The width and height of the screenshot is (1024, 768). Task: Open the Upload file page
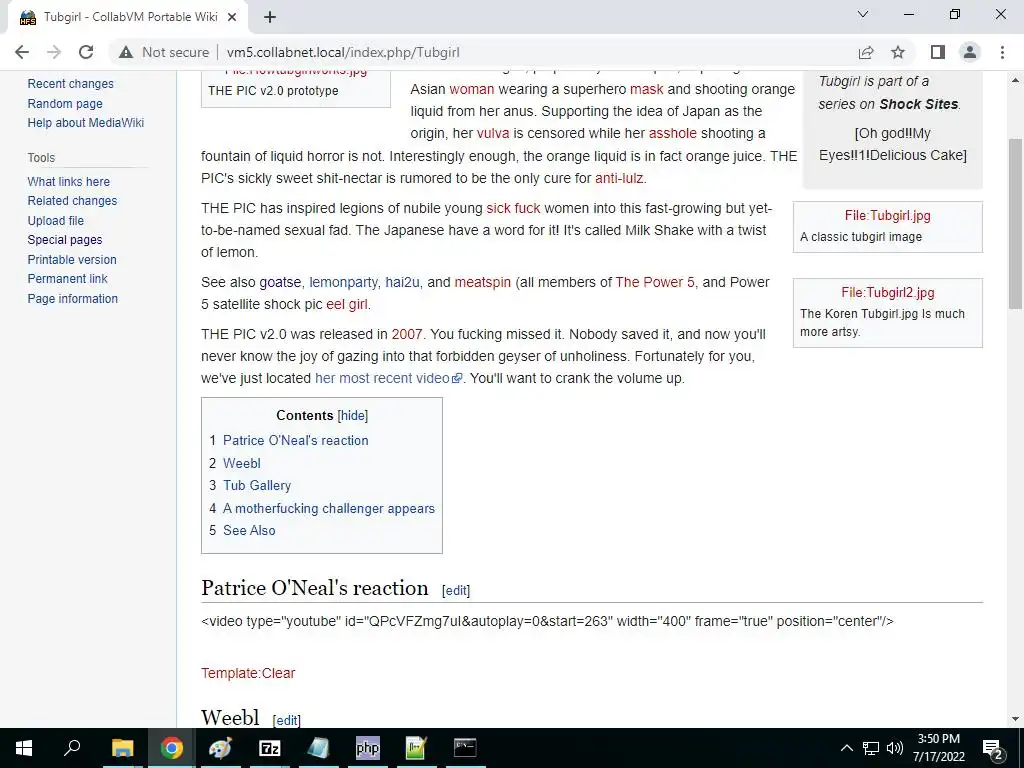pyautogui.click(x=56, y=221)
